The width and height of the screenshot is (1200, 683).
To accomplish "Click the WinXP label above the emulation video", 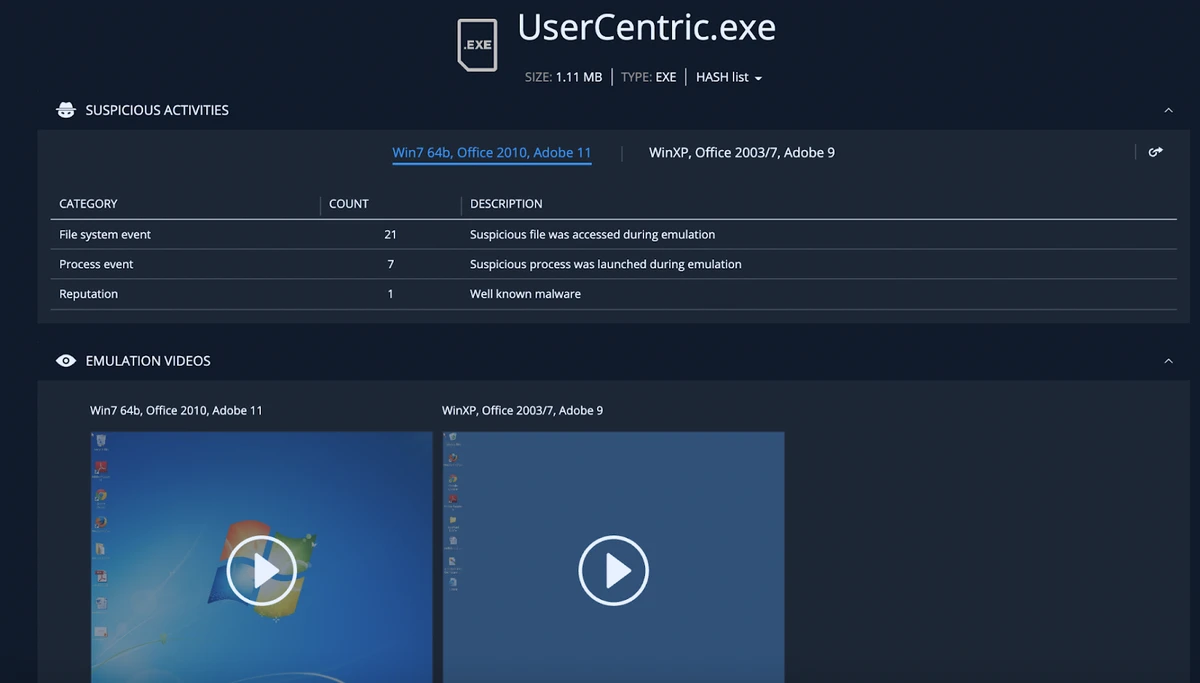I will click(522, 411).
